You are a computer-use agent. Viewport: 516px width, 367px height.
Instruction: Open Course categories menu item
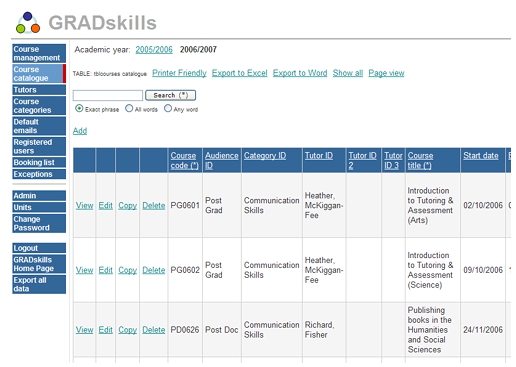[x=39, y=106]
